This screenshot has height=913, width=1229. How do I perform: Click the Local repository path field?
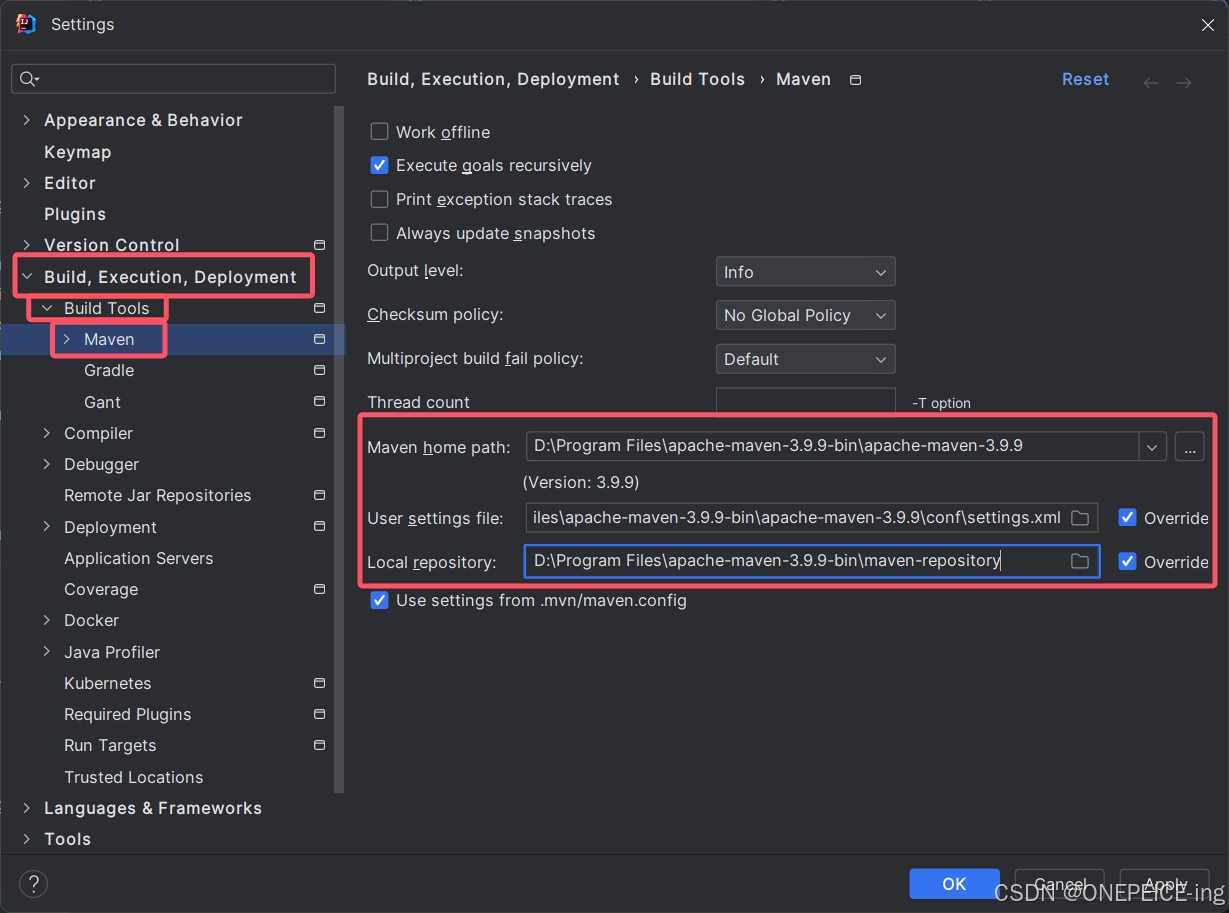pyautogui.click(x=811, y=561)
